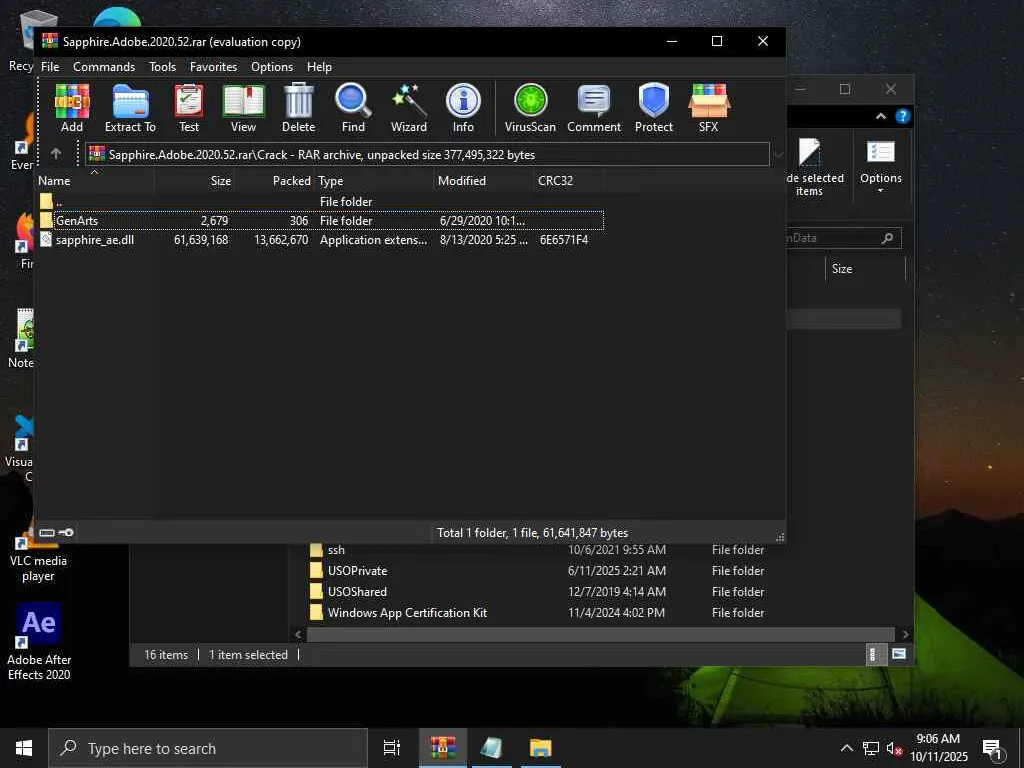
Task: Open the Find magnifier tool
Action: click(353, 108)
